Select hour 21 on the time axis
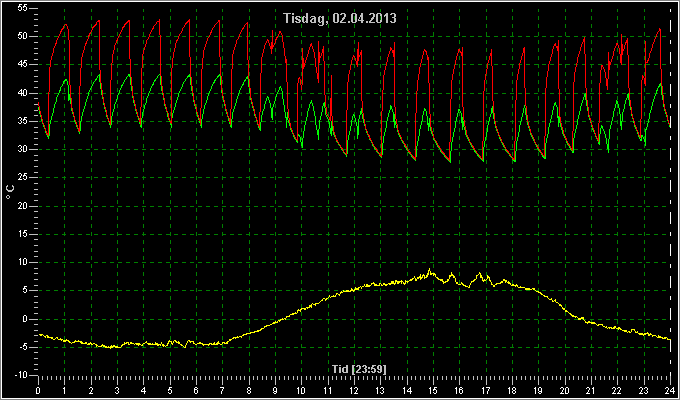This screenshot has height=400, width=680. pyautogui.click(x=591, y=390)
